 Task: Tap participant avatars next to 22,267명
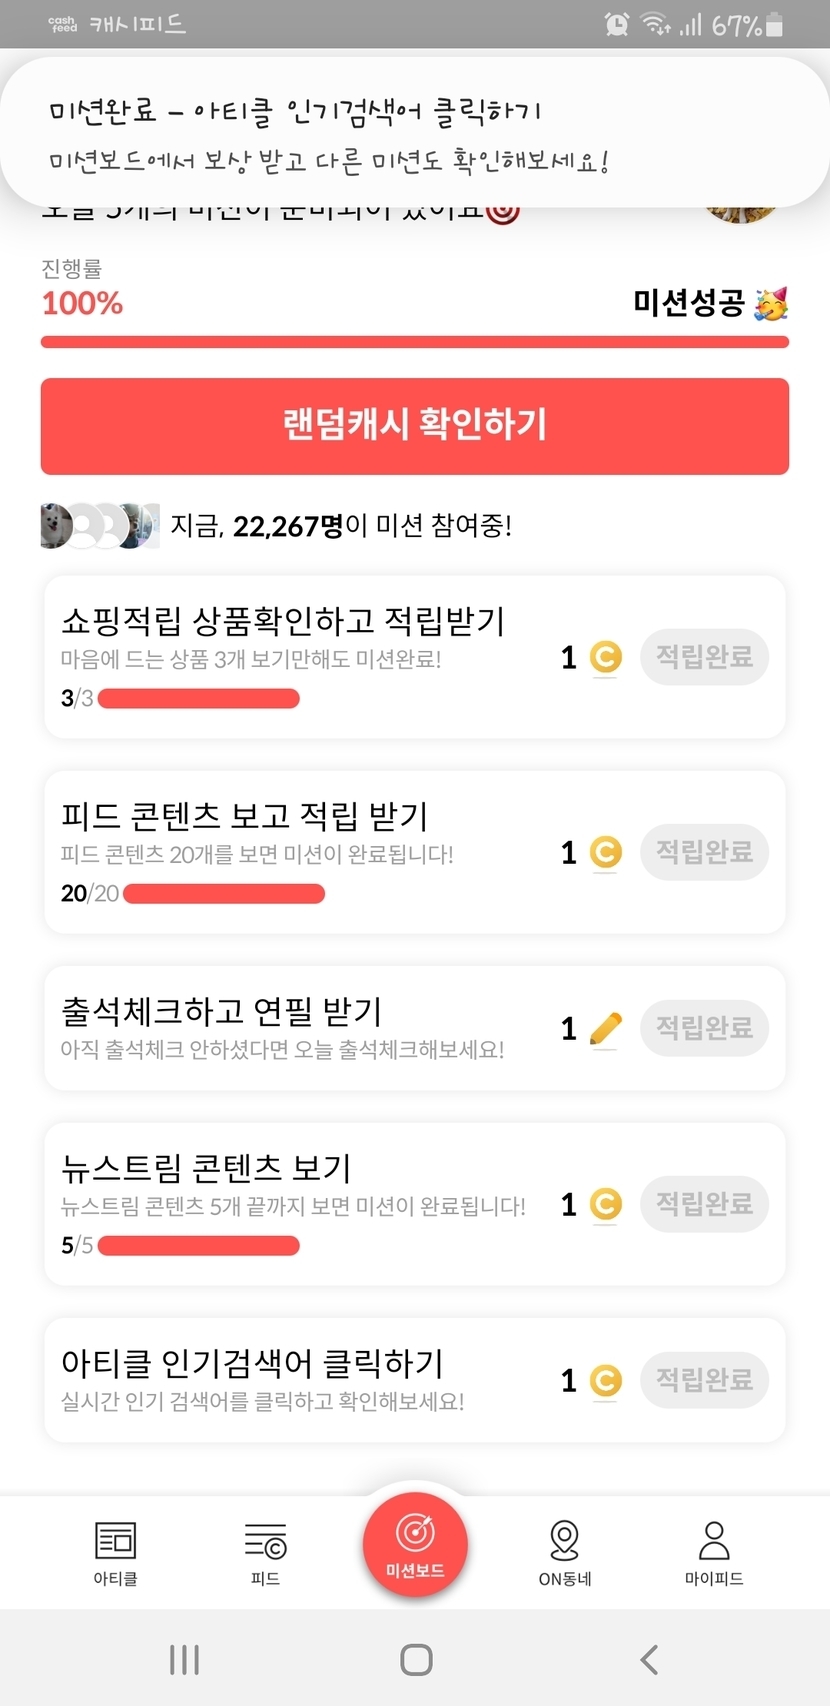pyautogui.click(x=99, y=526)
